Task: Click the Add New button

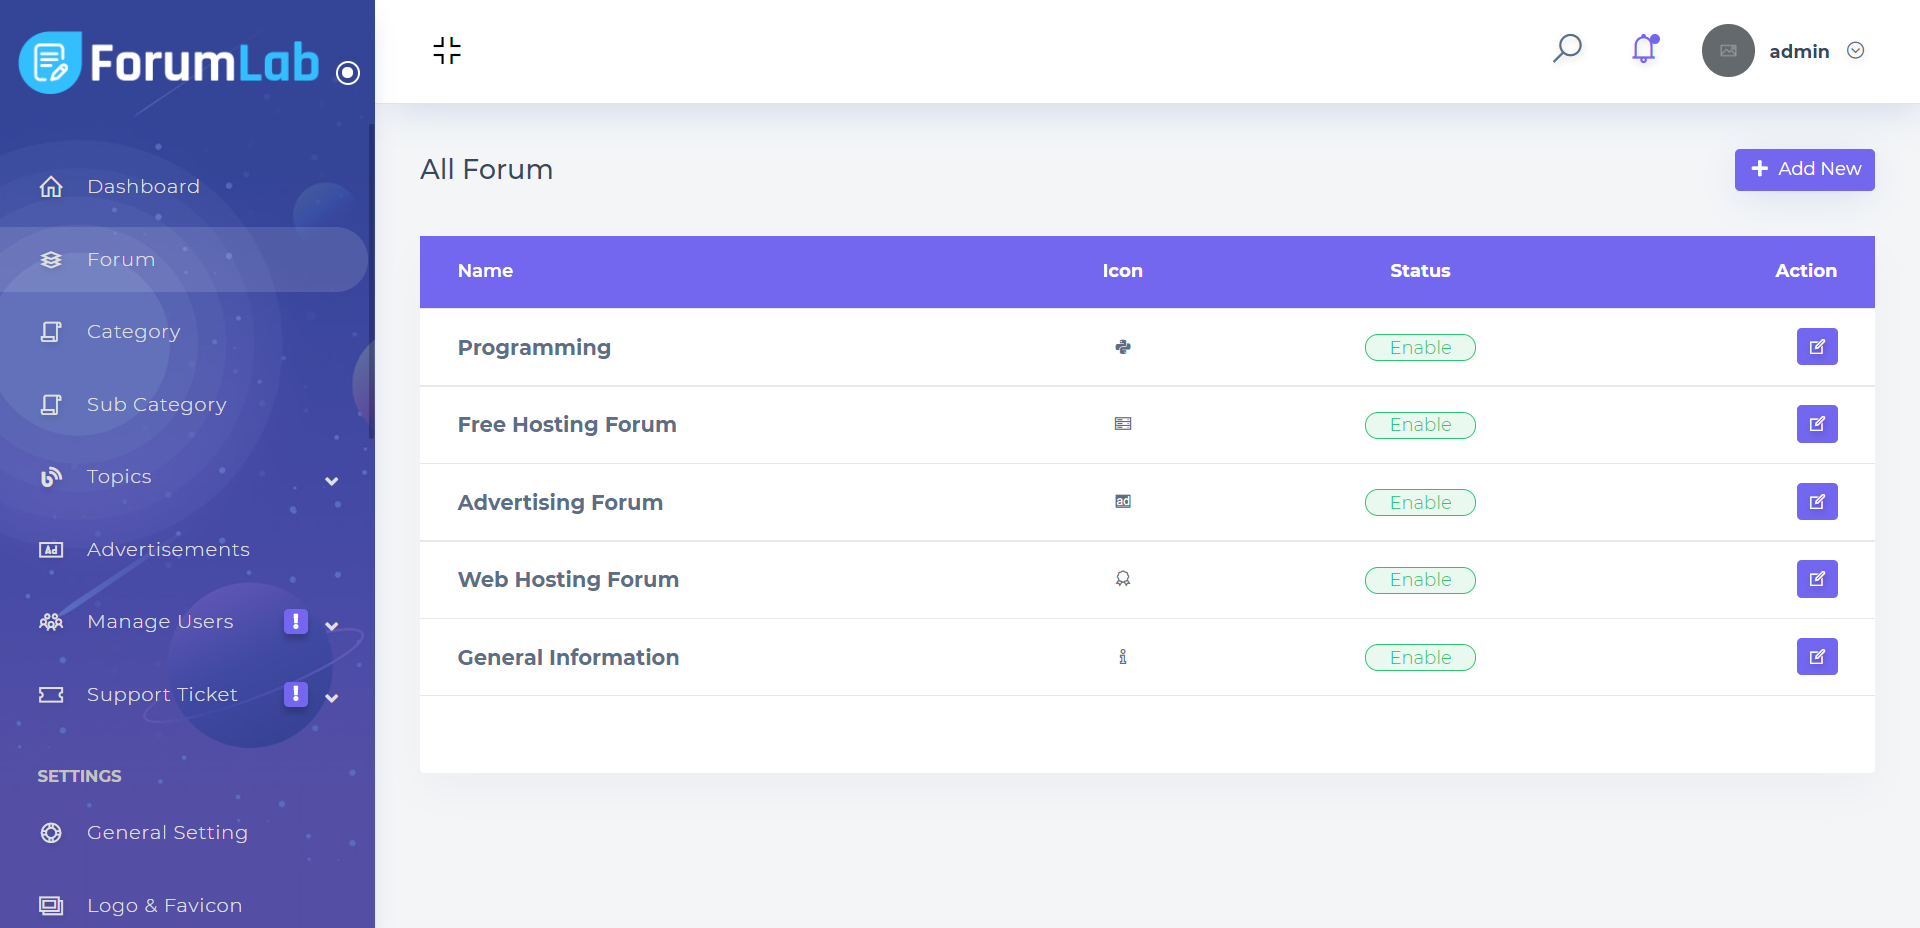Action: (x=1804, y=170)
